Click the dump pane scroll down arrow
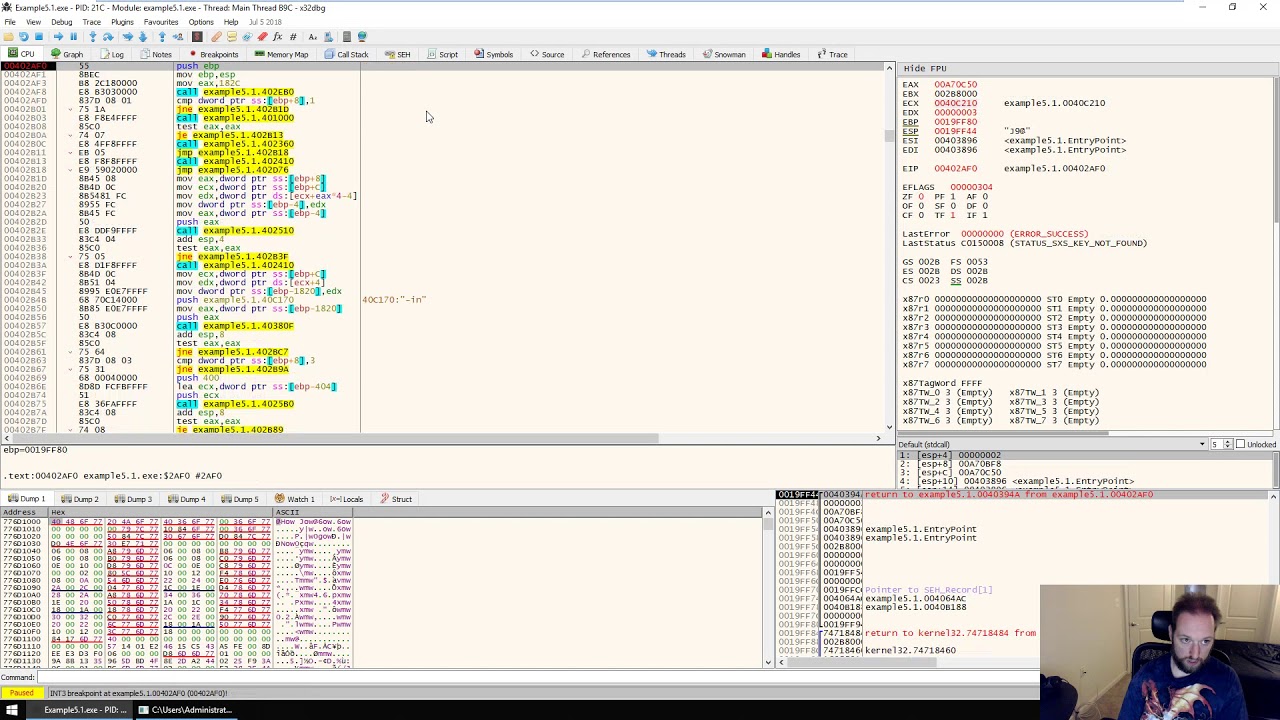The image size is (1280, 720). (x=768, y=661)
